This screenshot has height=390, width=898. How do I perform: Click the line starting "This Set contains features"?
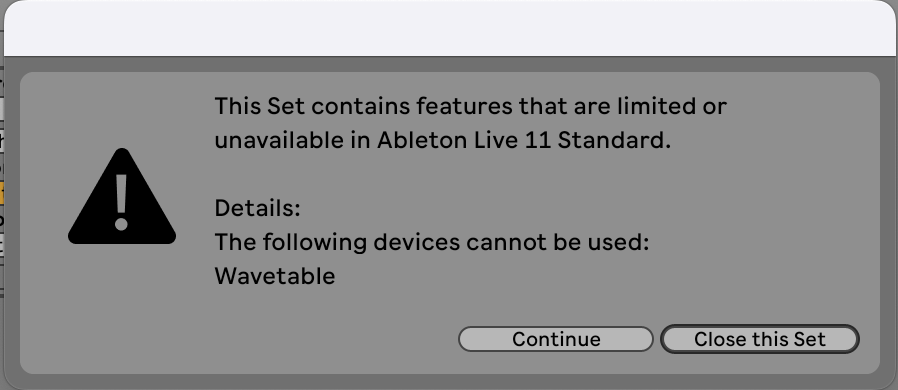tap(471, 106)
